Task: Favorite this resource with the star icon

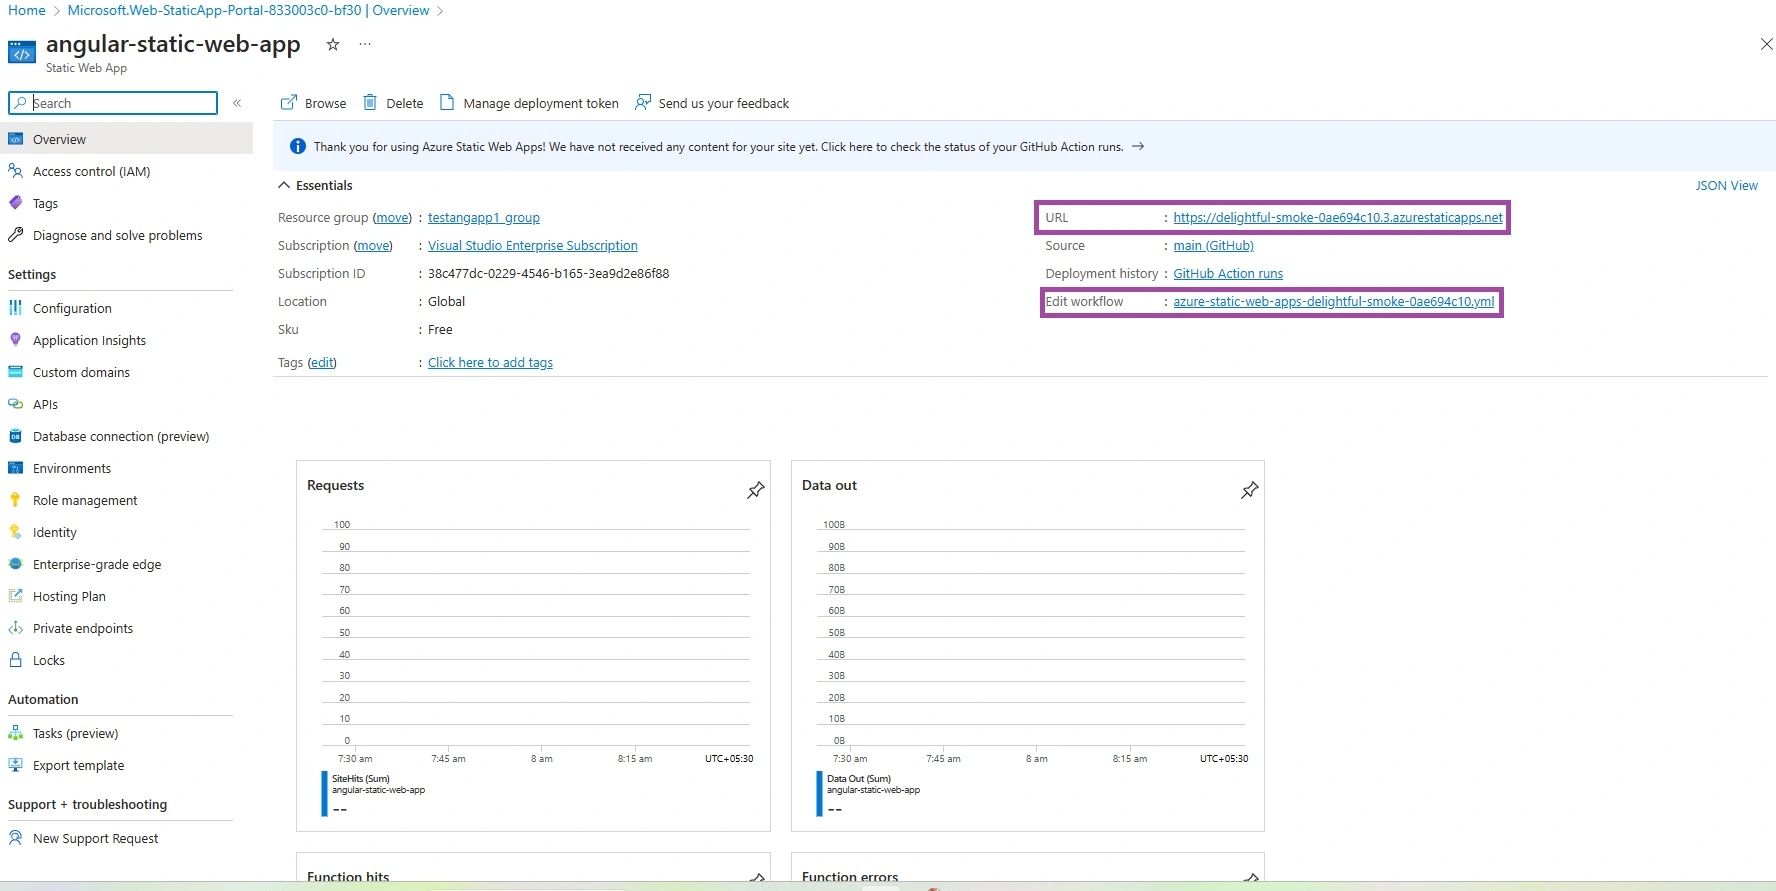Action: point(333,44)
